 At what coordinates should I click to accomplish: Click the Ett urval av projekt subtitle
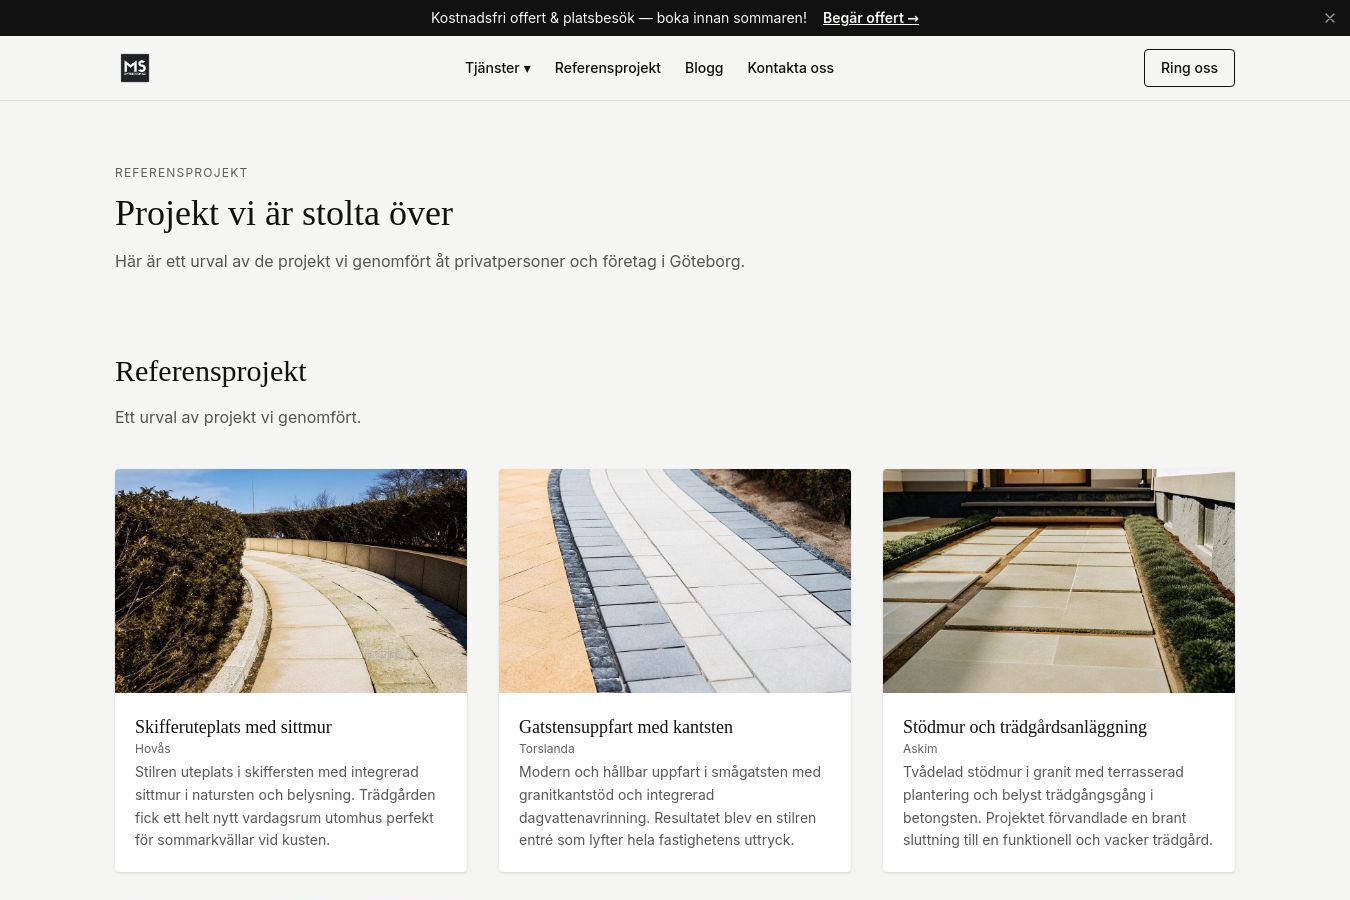click(238, 417)
